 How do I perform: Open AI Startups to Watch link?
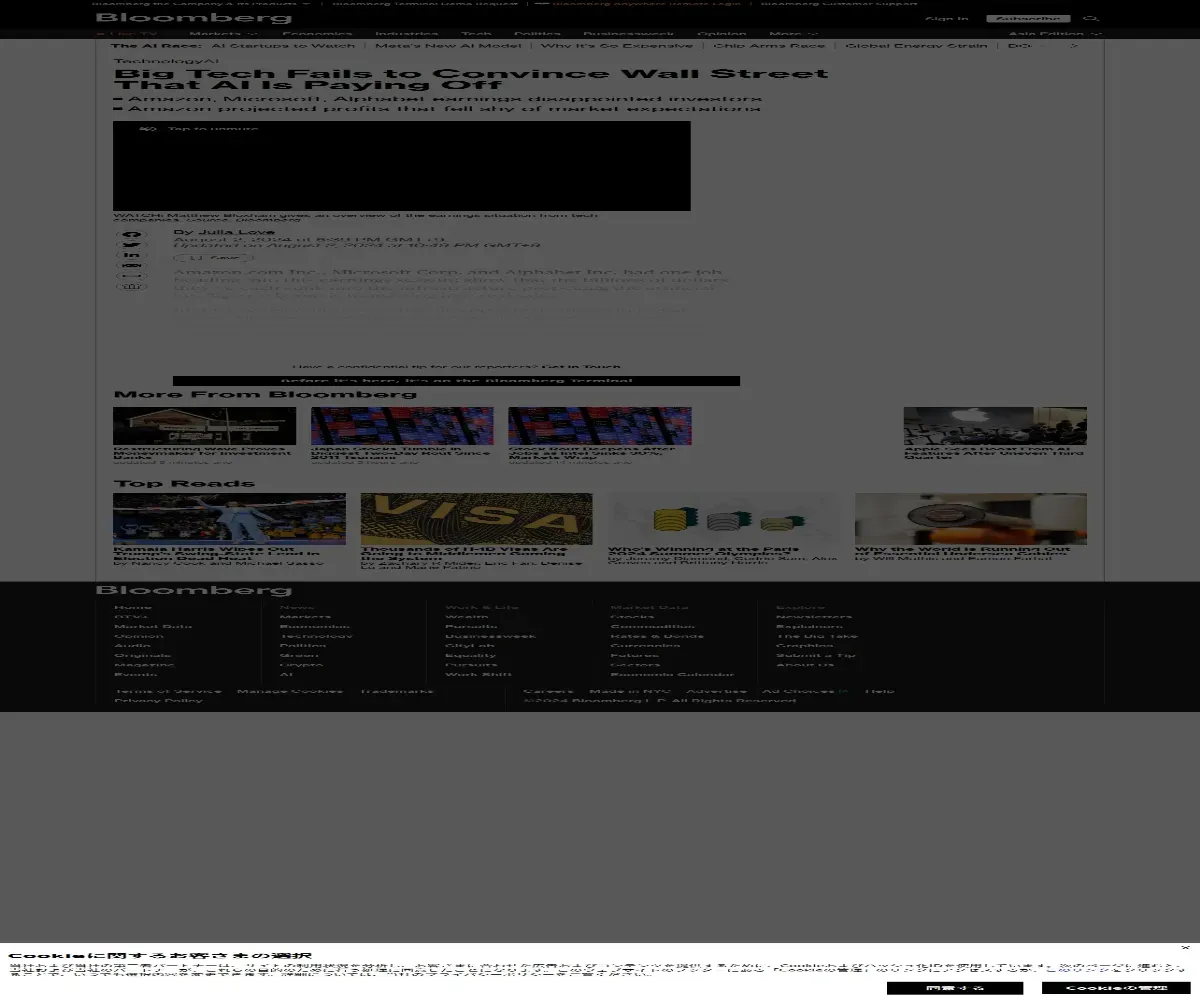283,46
